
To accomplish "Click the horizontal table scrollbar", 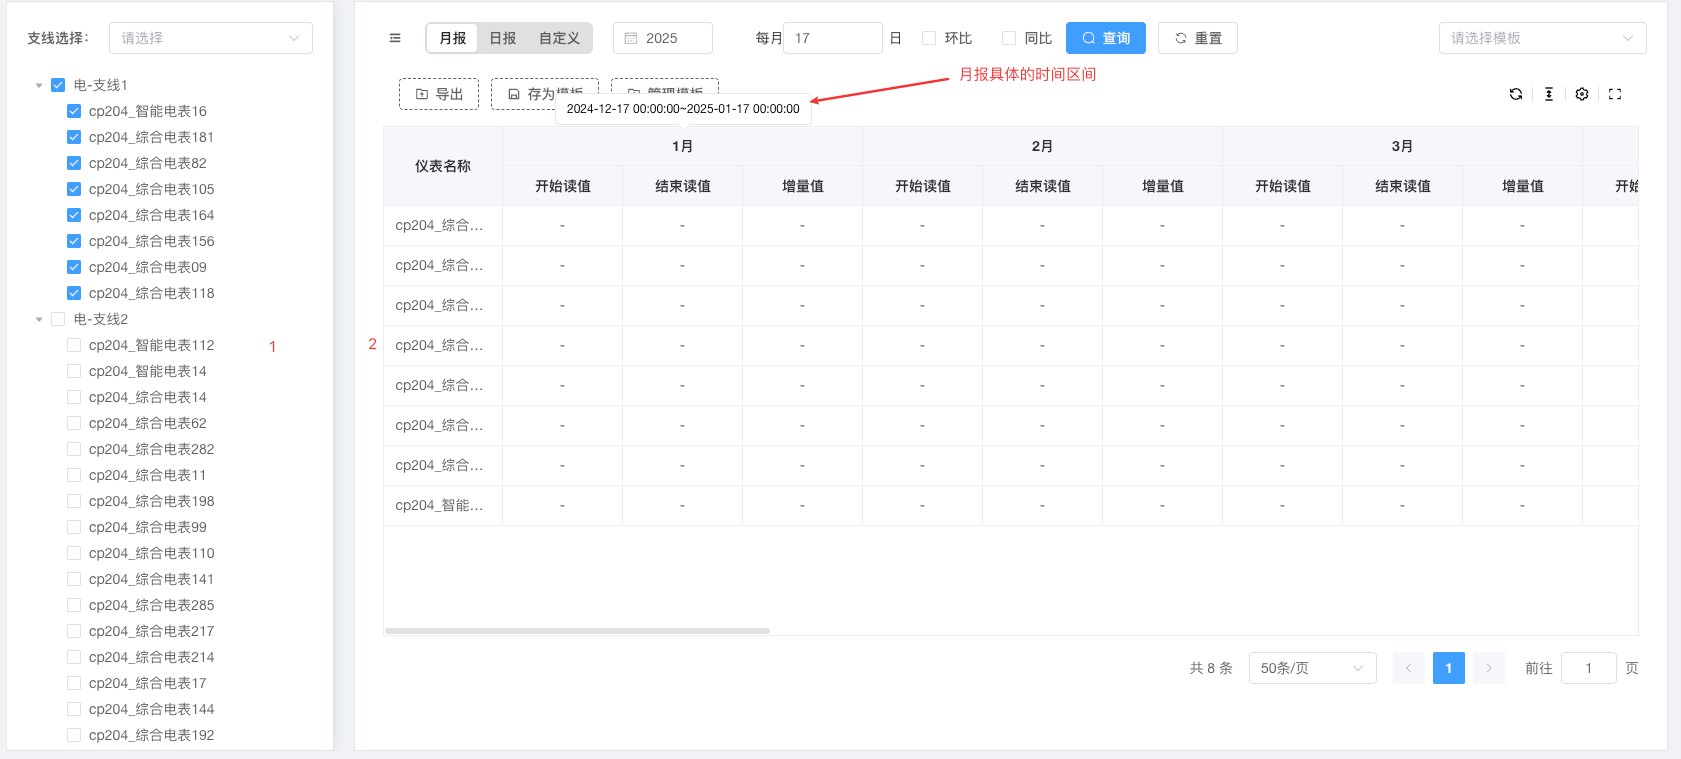I will tap(577, 631).
